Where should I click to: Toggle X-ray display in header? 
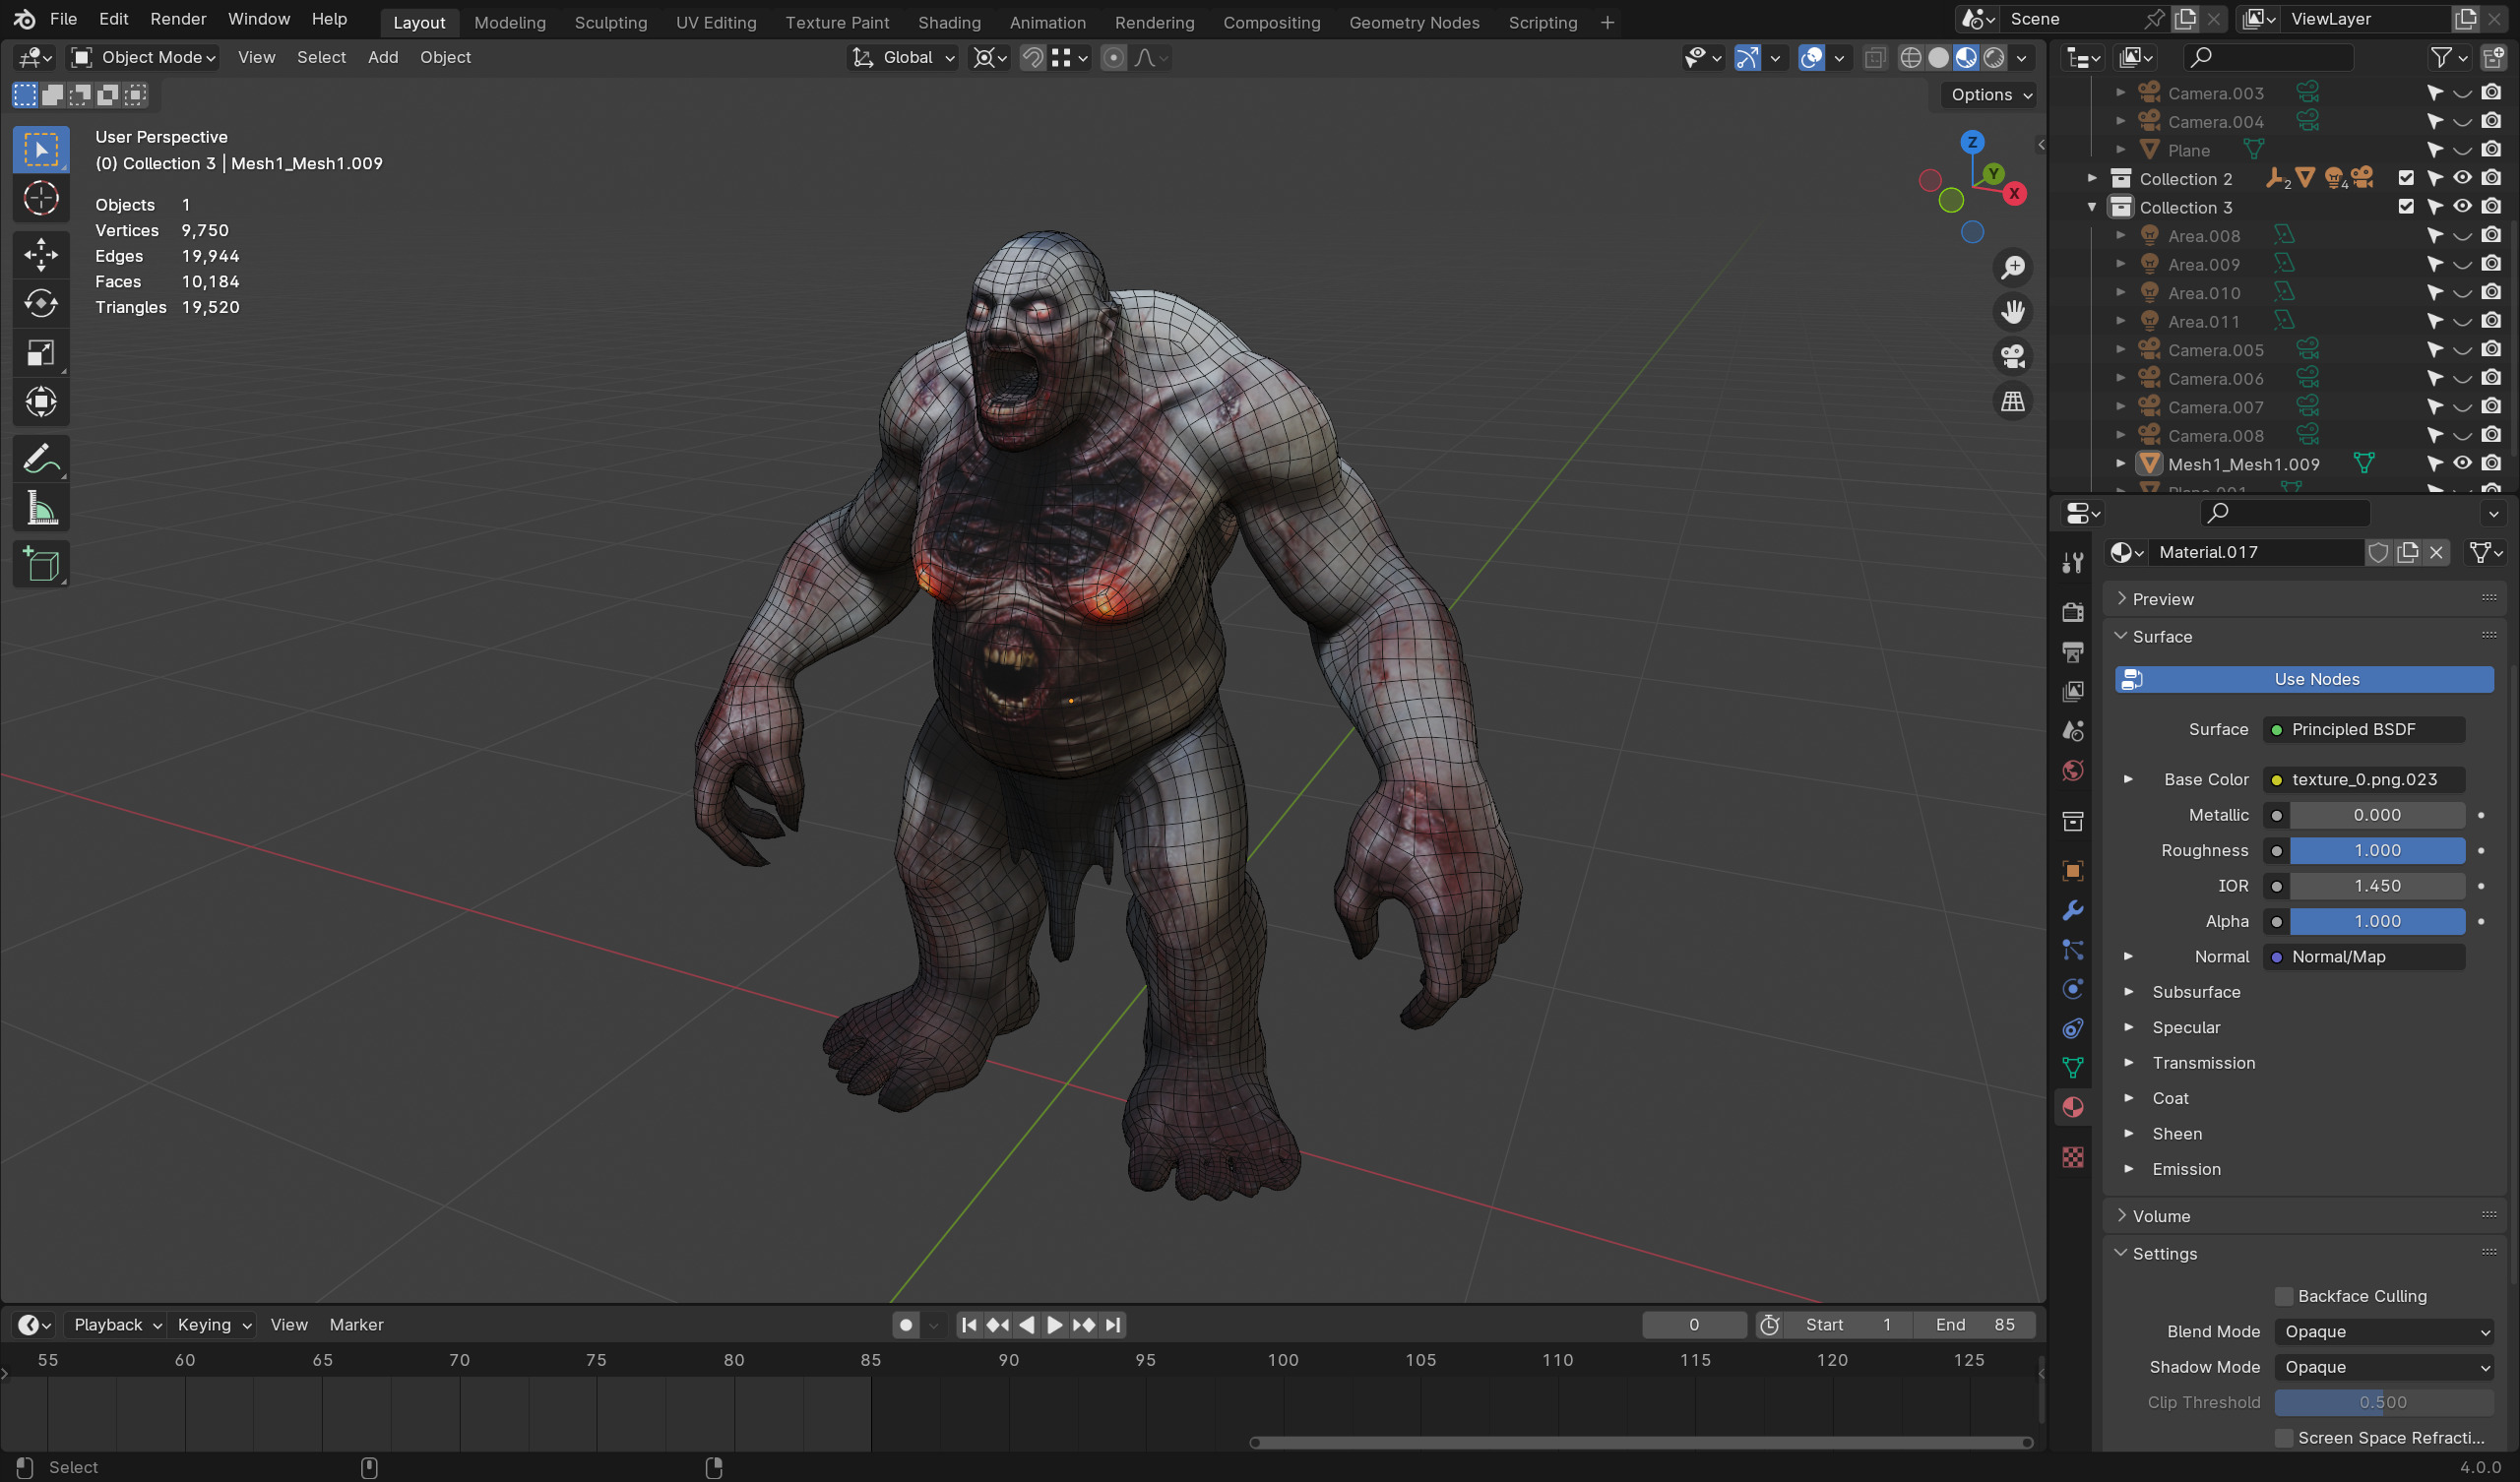[x=1874, y=58]
